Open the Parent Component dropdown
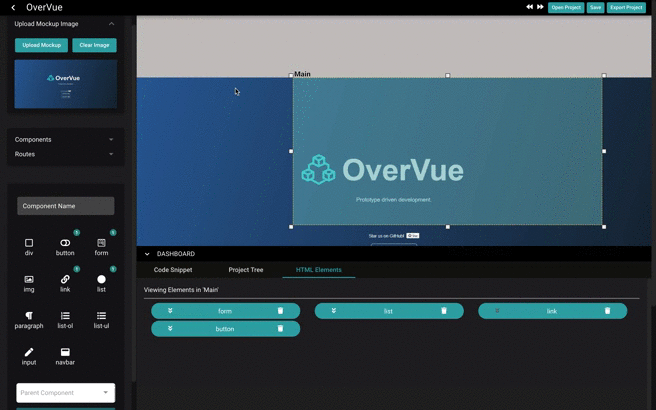 (66, 392)
